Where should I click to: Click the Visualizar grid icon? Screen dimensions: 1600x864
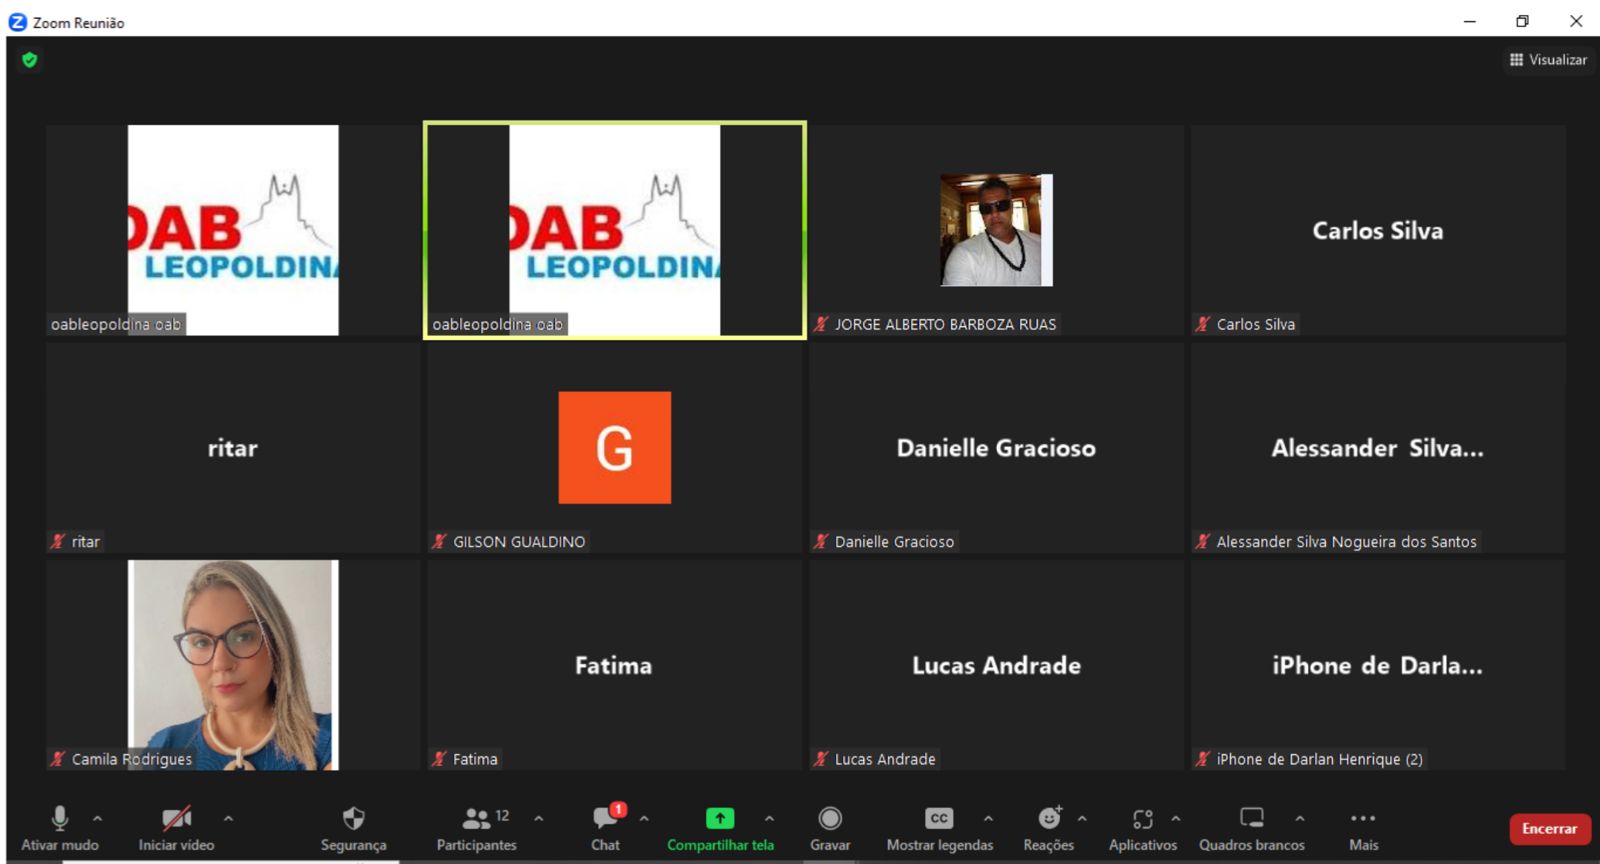(x=1516, y=60)
